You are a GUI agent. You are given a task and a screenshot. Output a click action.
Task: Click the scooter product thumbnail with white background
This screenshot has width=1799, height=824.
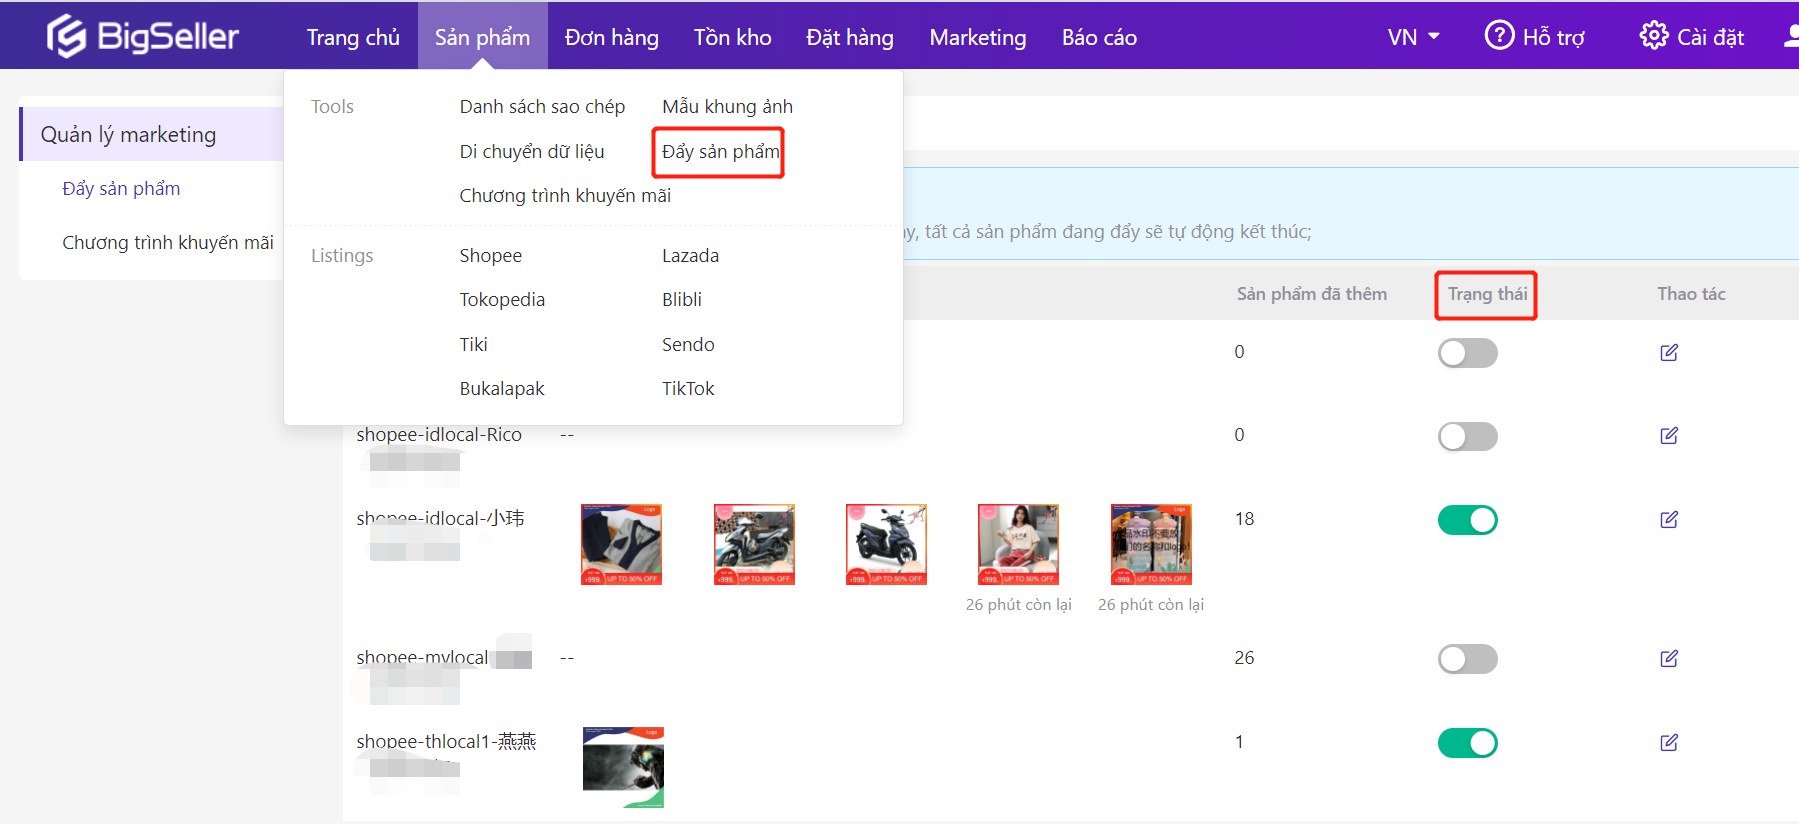(x=886, y=544)
